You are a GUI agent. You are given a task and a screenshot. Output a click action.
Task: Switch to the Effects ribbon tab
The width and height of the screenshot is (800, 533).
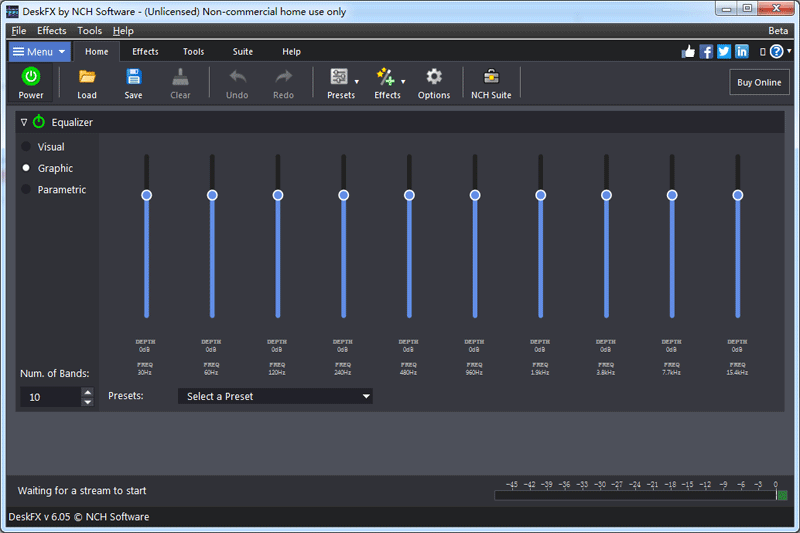coord(145,52)
